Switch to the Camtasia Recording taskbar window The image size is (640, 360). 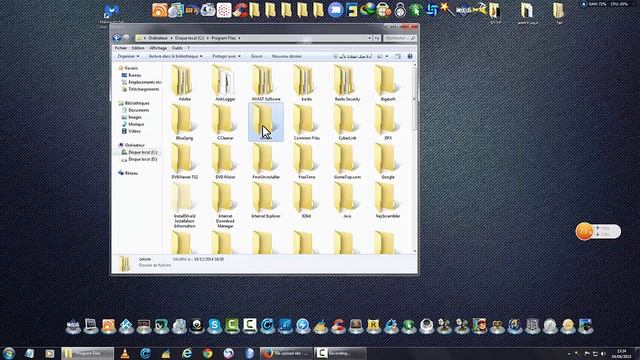[340, 353]
